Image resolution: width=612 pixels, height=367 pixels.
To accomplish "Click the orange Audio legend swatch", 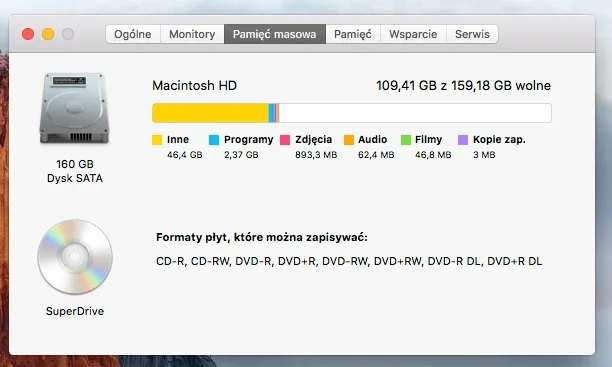I will click(349, 140).
